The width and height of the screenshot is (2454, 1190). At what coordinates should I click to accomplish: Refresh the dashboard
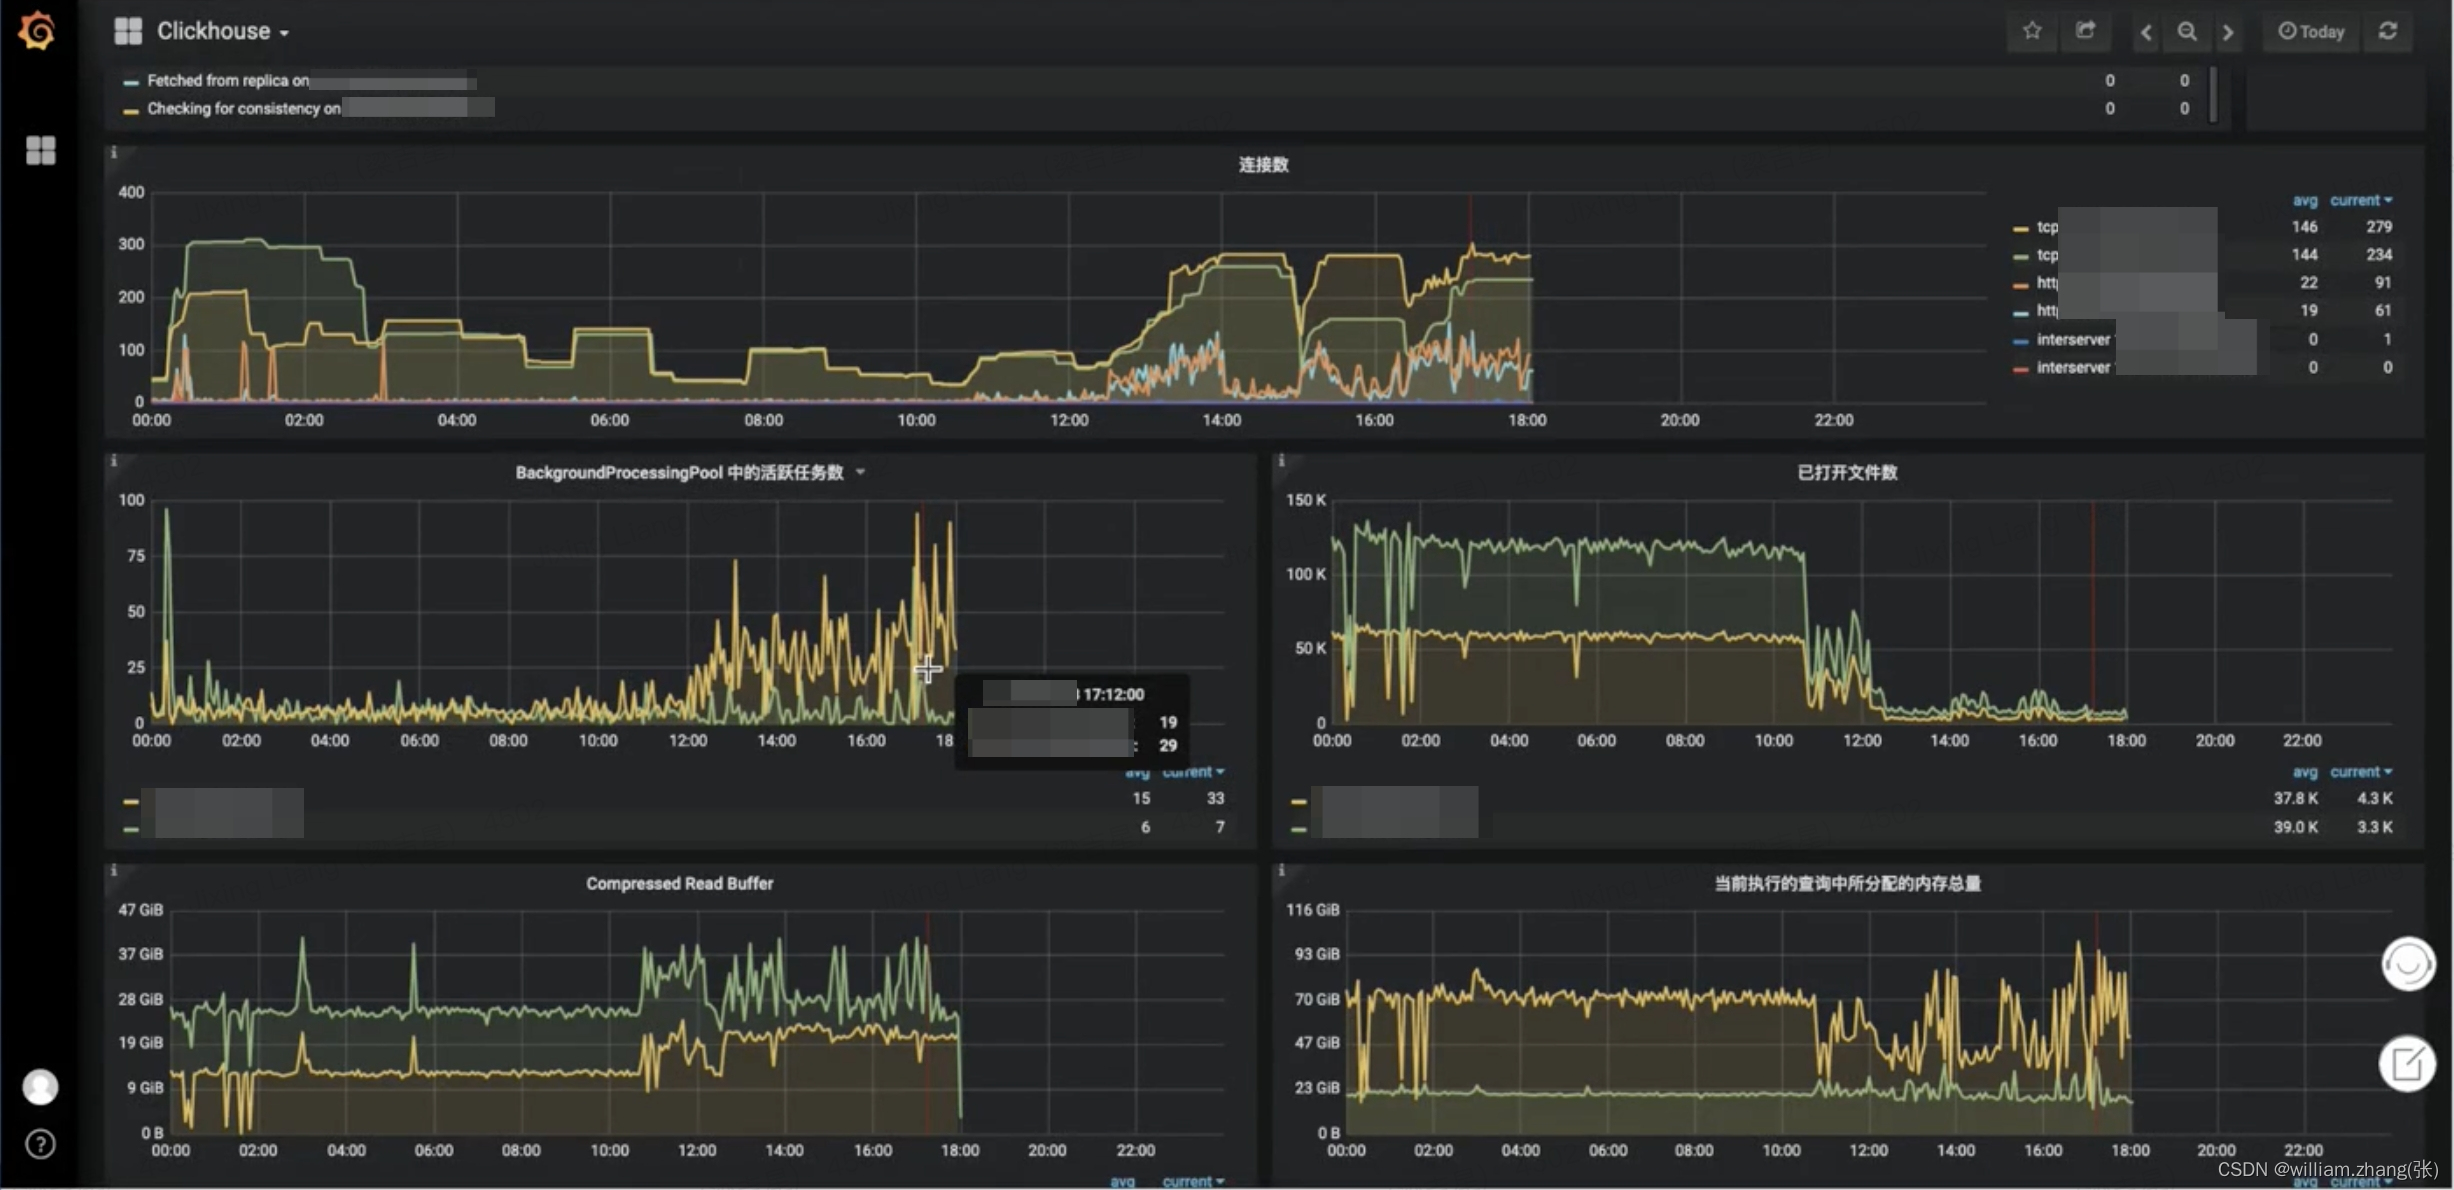tap(2388, 31)
